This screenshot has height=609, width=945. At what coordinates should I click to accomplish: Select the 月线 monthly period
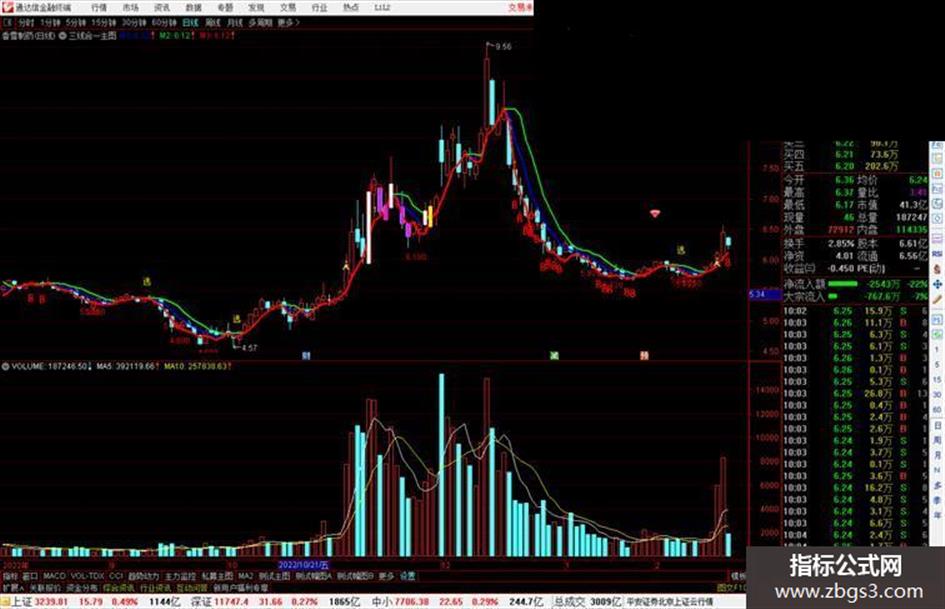234,23
